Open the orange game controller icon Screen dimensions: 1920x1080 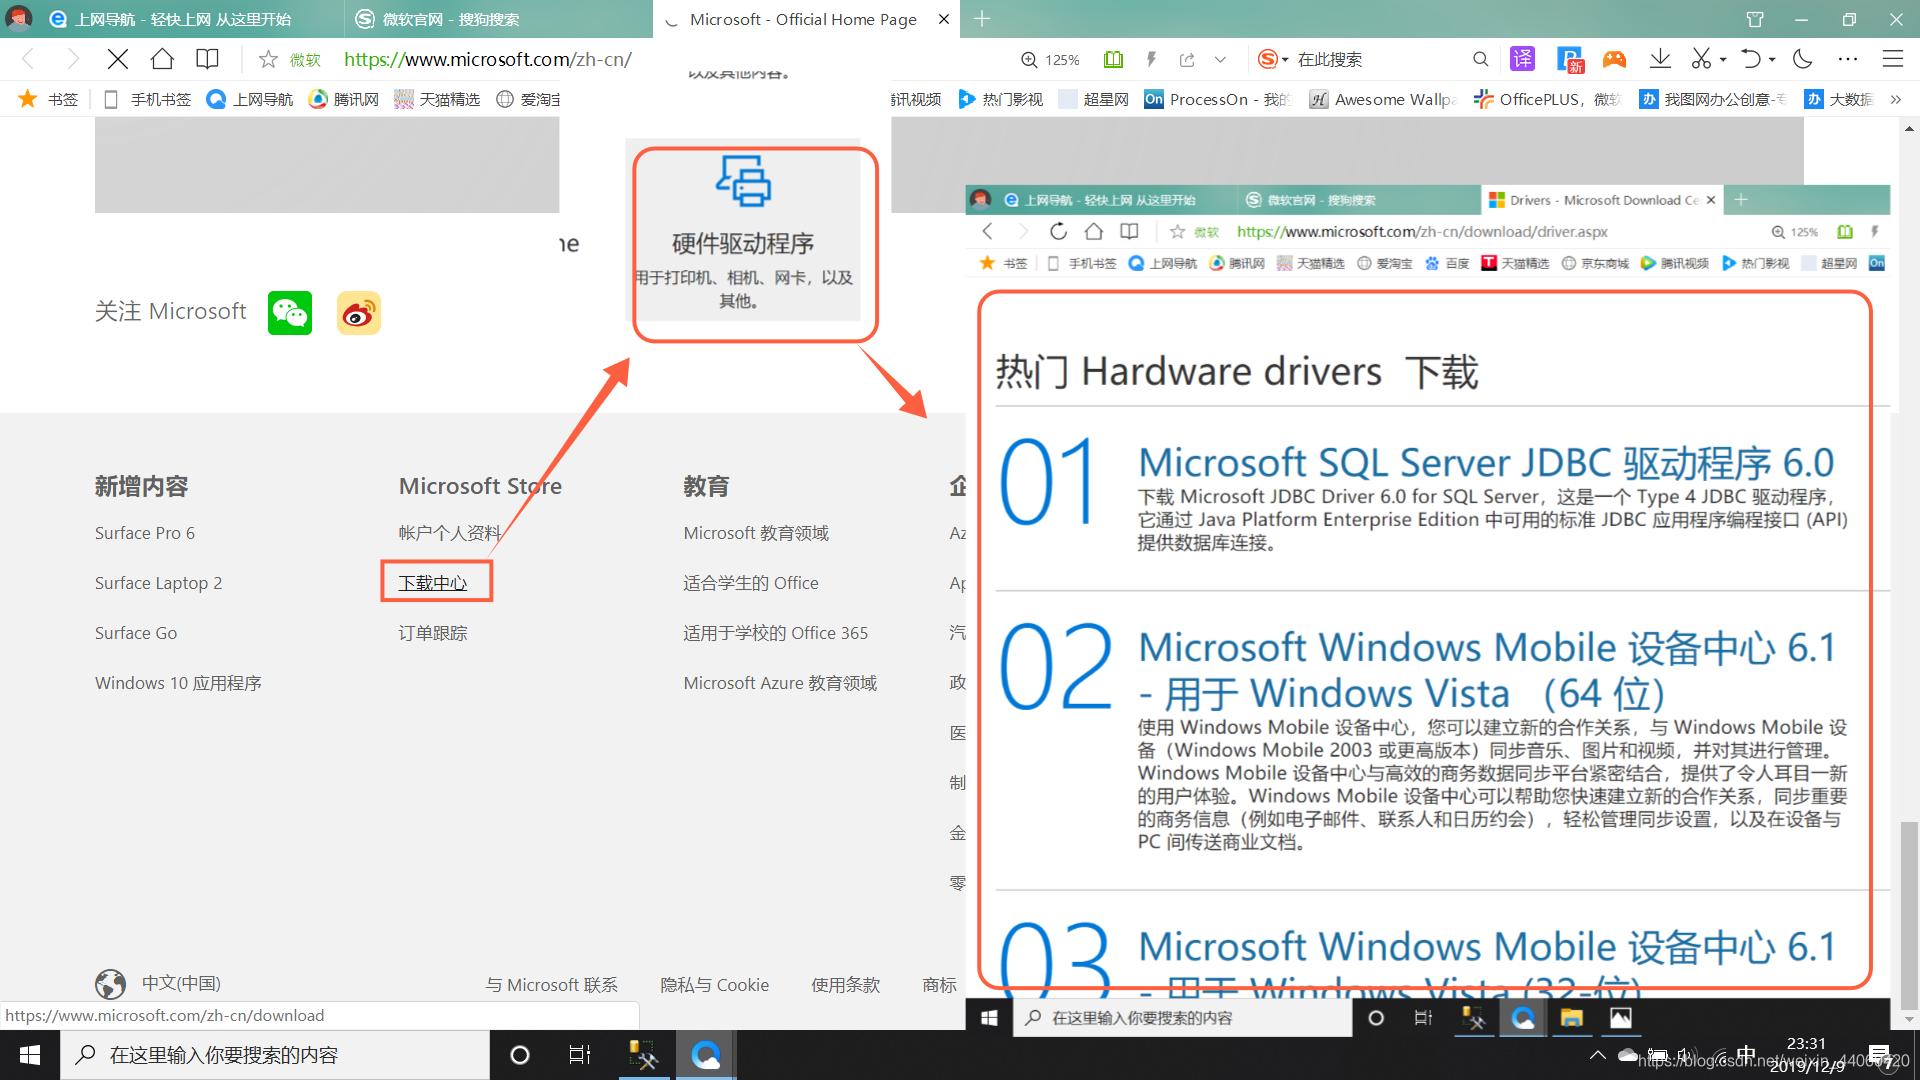pyautogui.click(x=1614, y=59)
